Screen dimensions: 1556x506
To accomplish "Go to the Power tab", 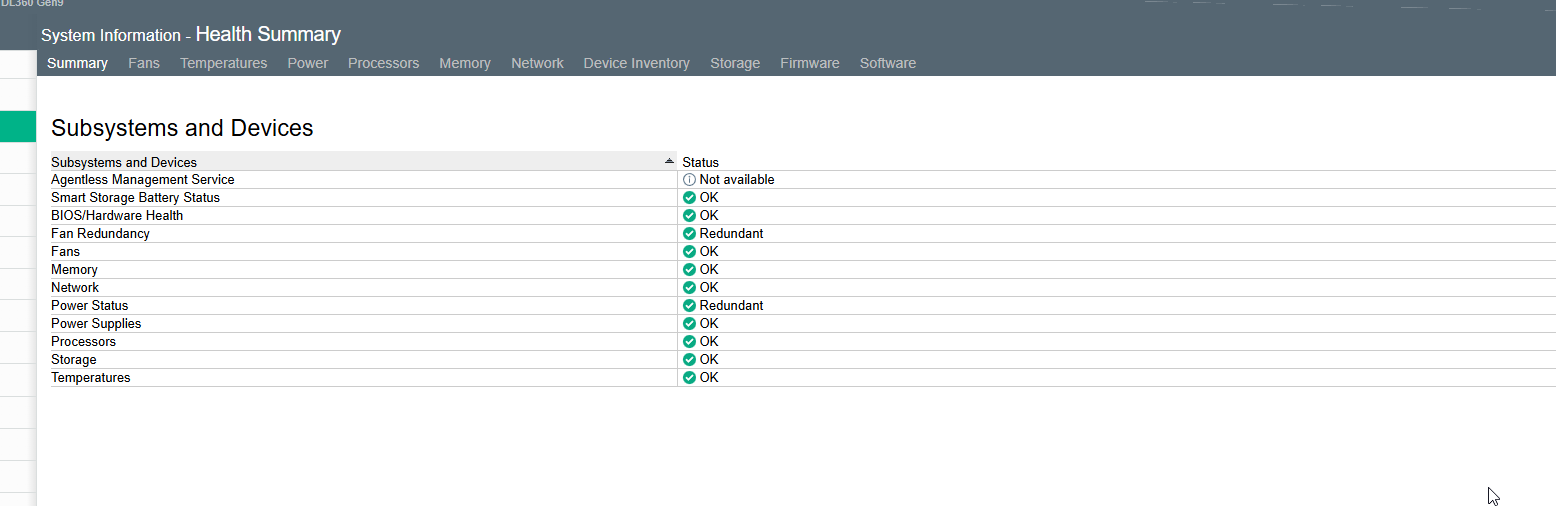I will coord(307,63).
